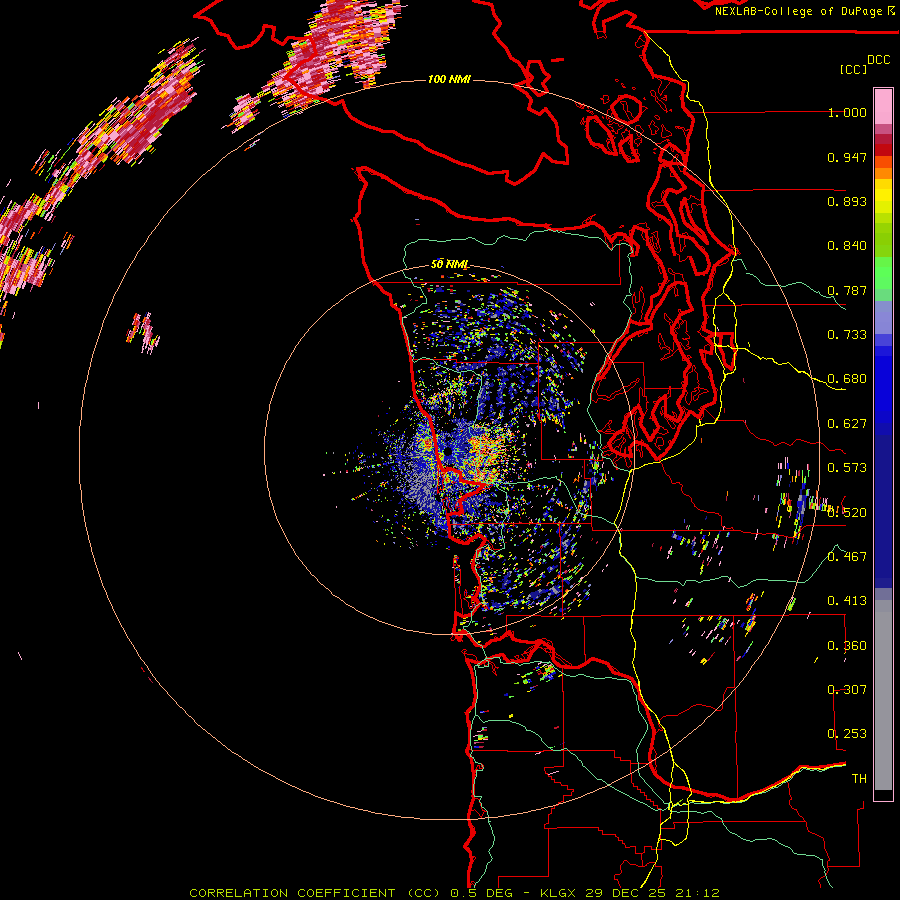Click the 0.787 value on color scale

pyautogui.click(x=847, y=290)
